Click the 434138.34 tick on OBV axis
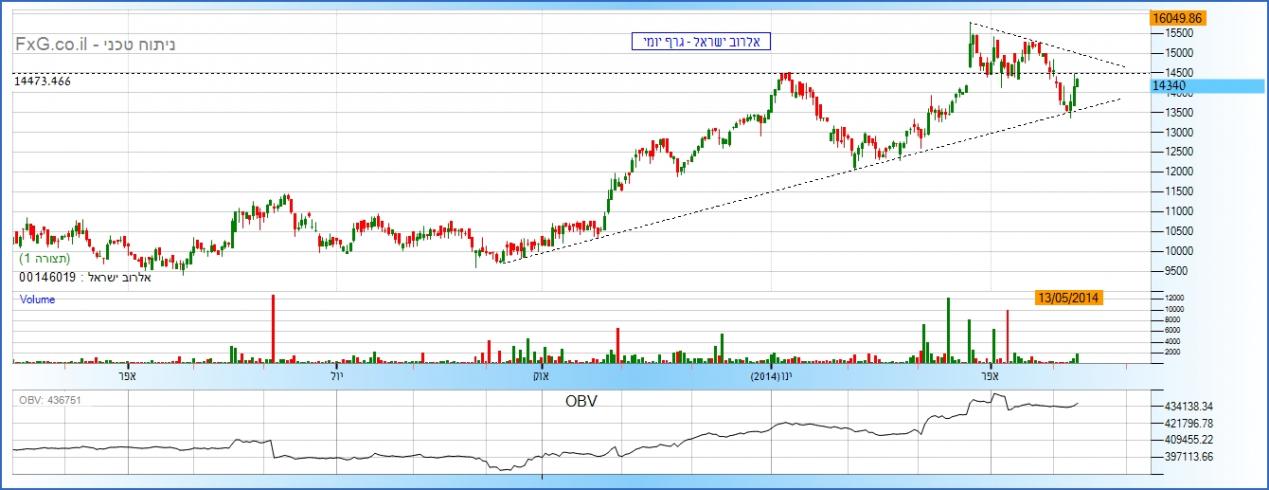This screenshot has height=490, width=1269. [1185, 407]
